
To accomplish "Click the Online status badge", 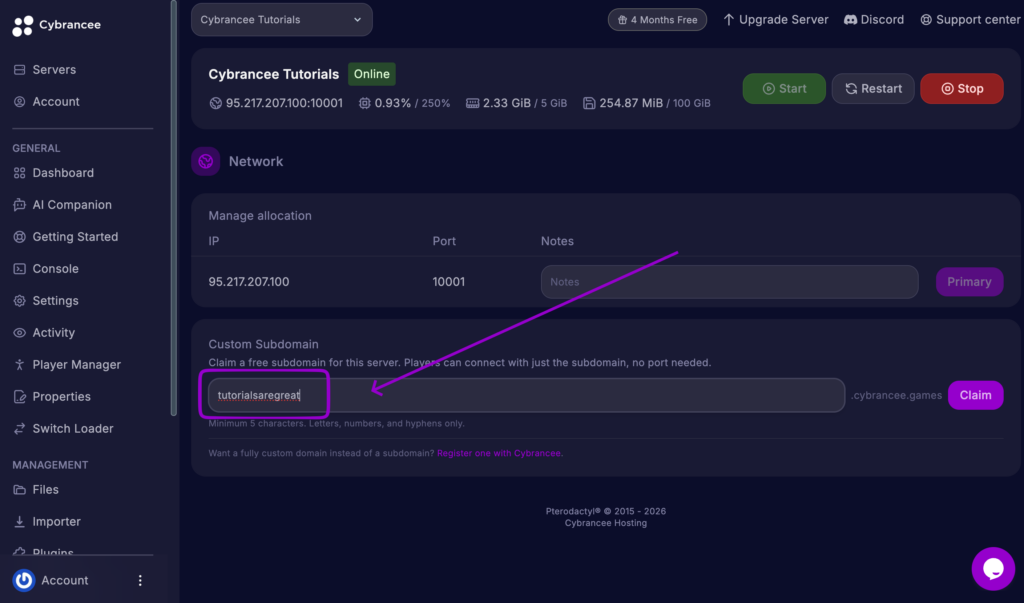I will pyautogui.click(x=372, y=74).
